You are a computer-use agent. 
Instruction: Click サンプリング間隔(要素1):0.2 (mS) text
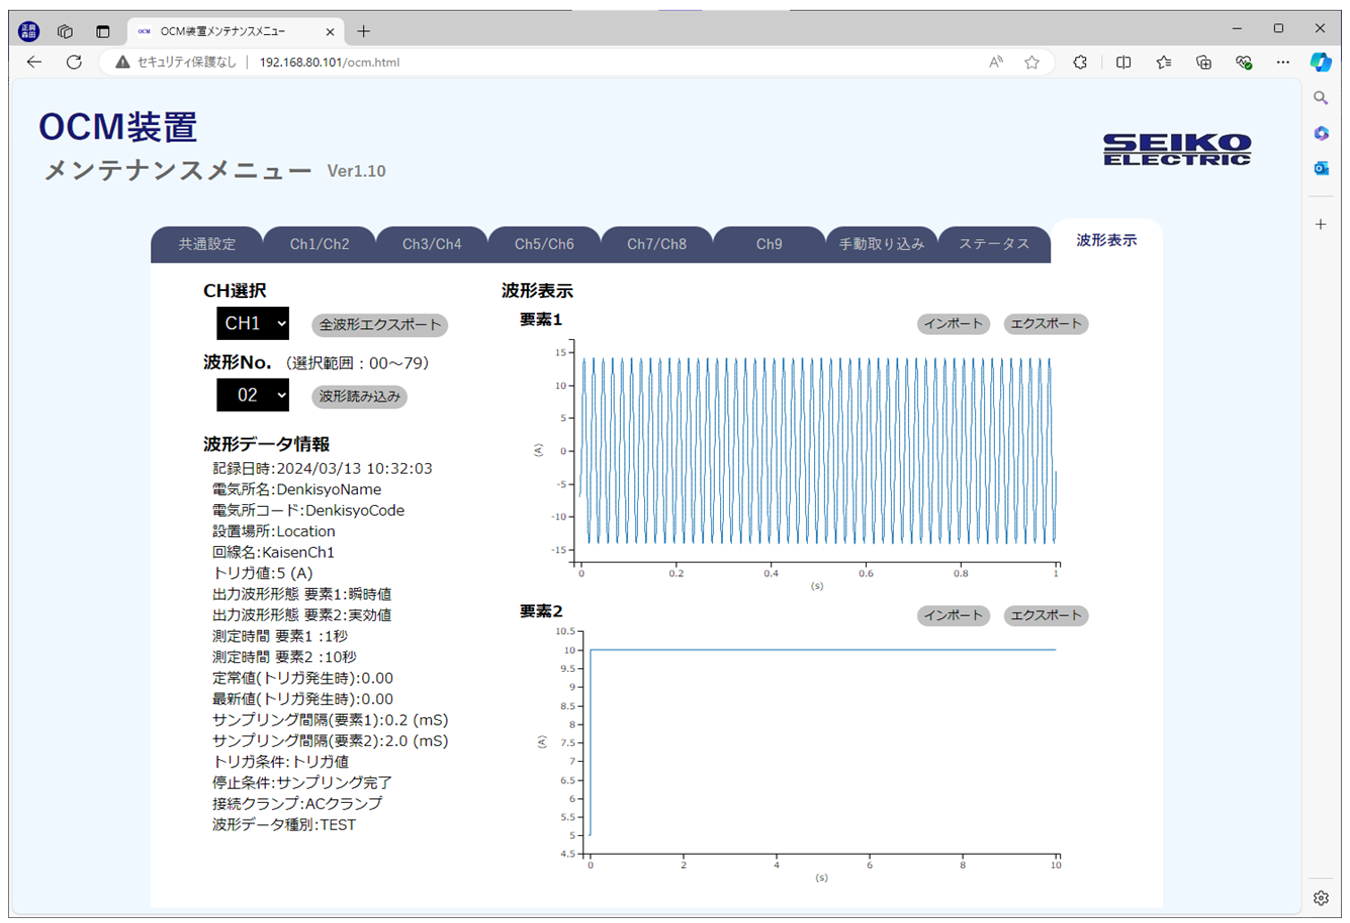330,720
